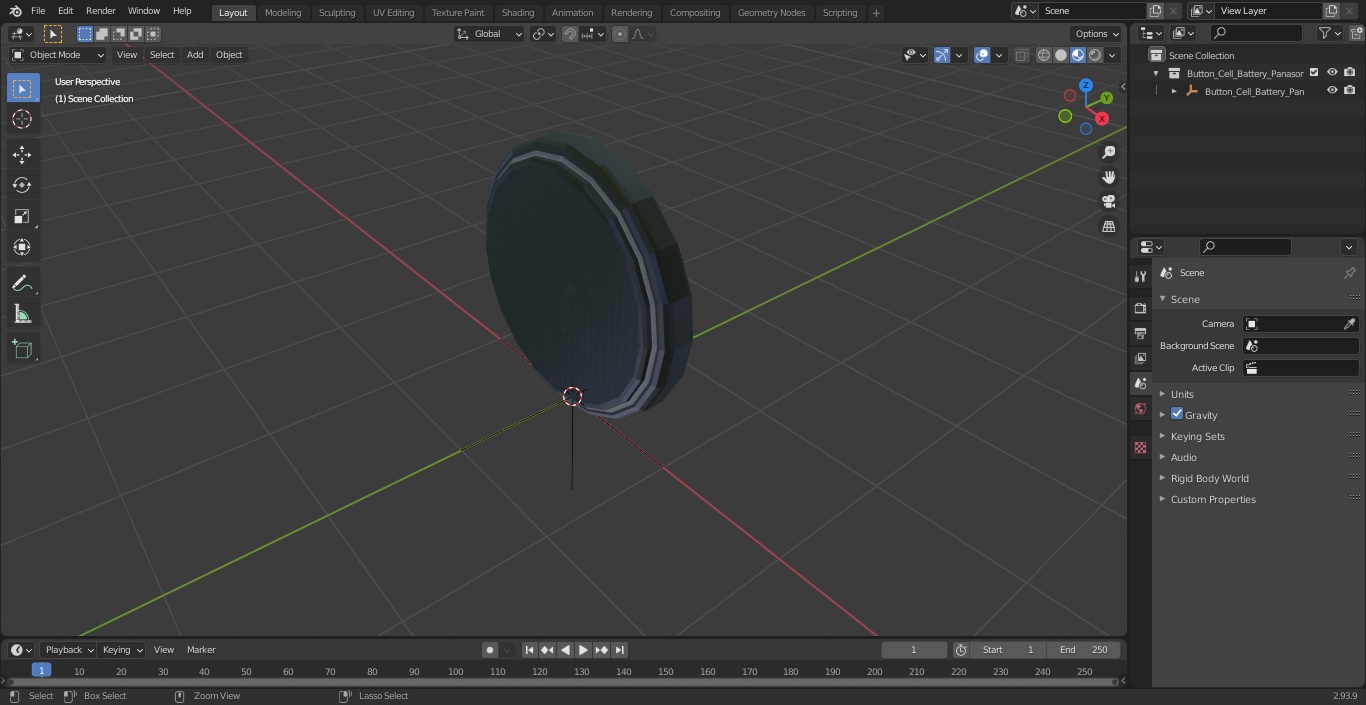The width and height of the screenshot is (1366, 705).
Task: Switch to the Geometry Nodes workspace tab
Action: [771, 13]
